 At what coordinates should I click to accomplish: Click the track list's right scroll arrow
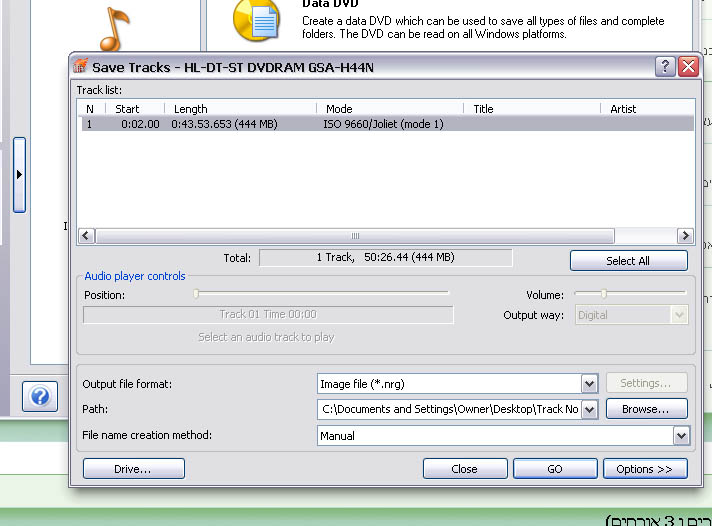[685, 236]
